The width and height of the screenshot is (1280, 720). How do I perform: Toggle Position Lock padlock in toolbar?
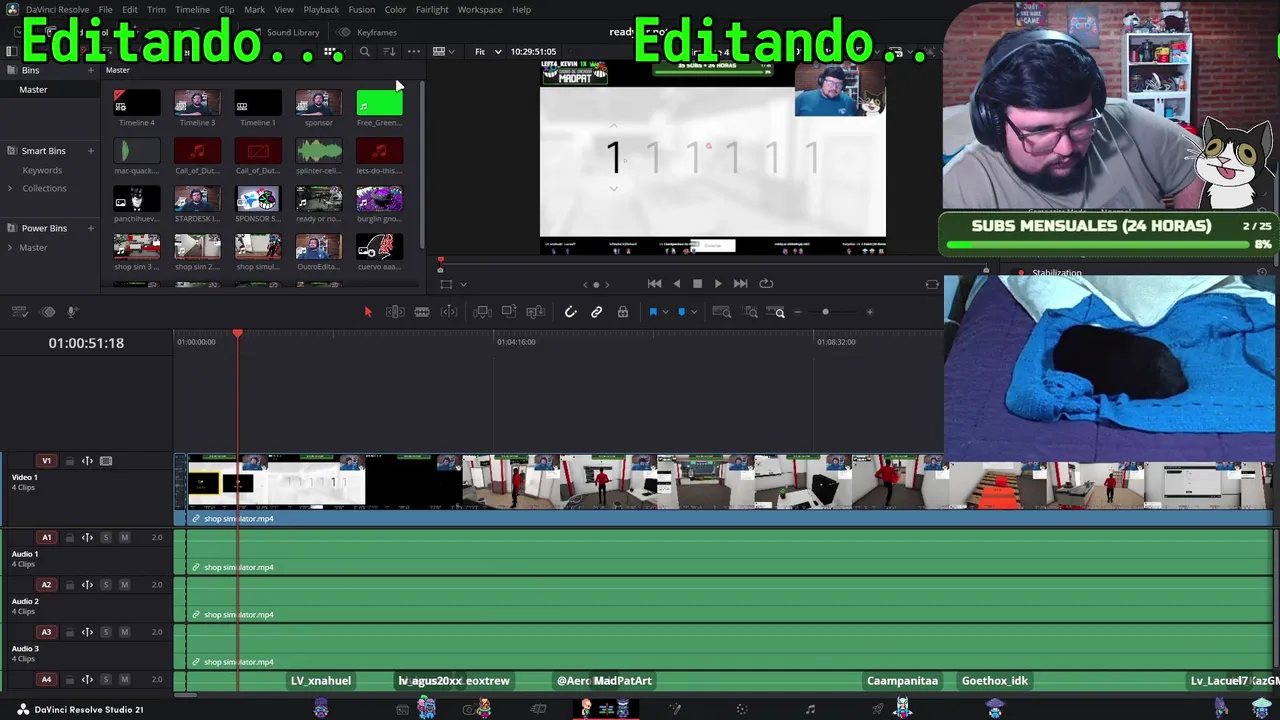tap(623, 312)
